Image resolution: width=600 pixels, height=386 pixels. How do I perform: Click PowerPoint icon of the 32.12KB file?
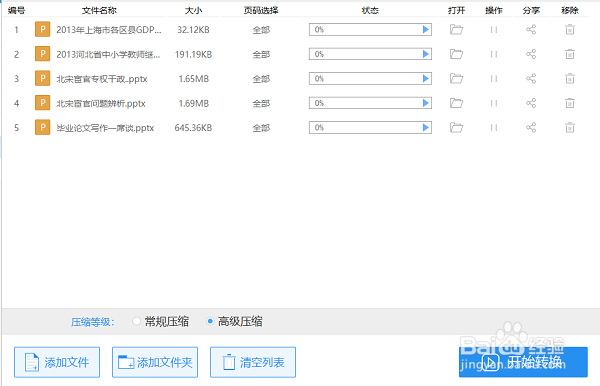pos(42,29)
